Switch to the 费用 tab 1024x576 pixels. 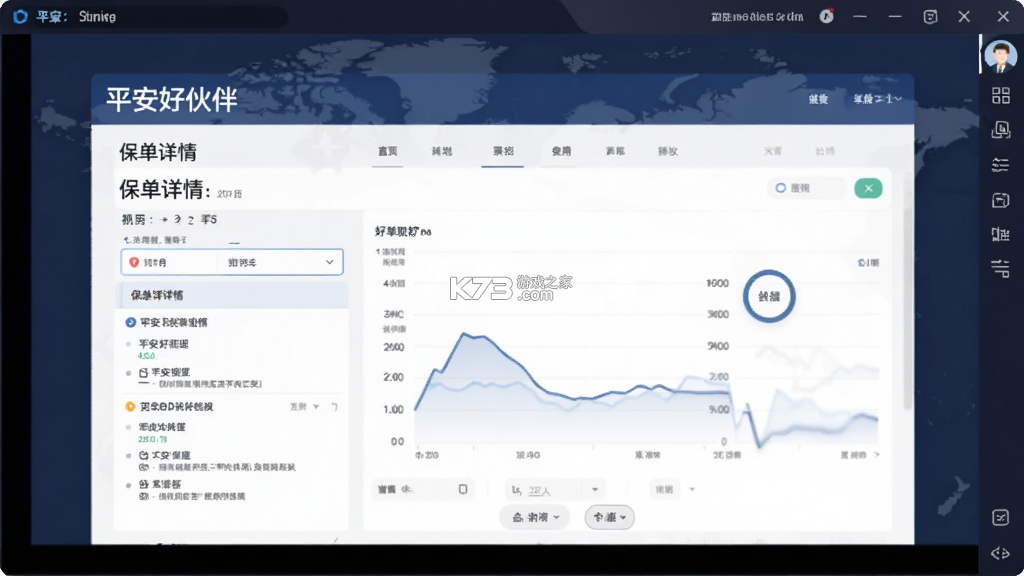click(x=562, y=151)
